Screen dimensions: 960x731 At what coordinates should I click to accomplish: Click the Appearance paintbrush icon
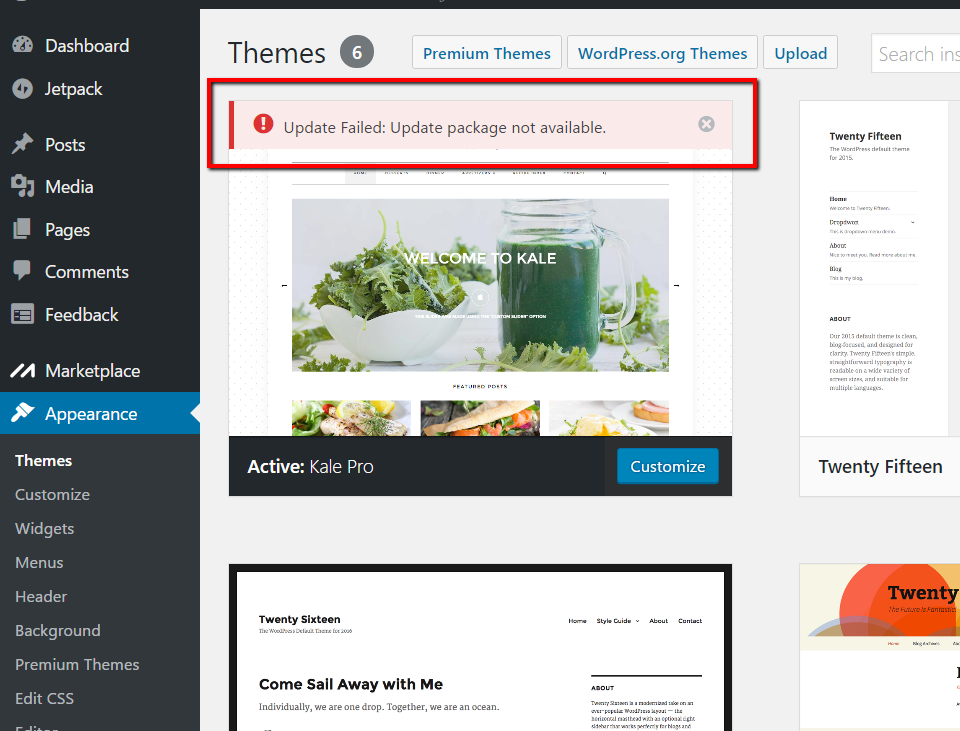tap(23, 413)
